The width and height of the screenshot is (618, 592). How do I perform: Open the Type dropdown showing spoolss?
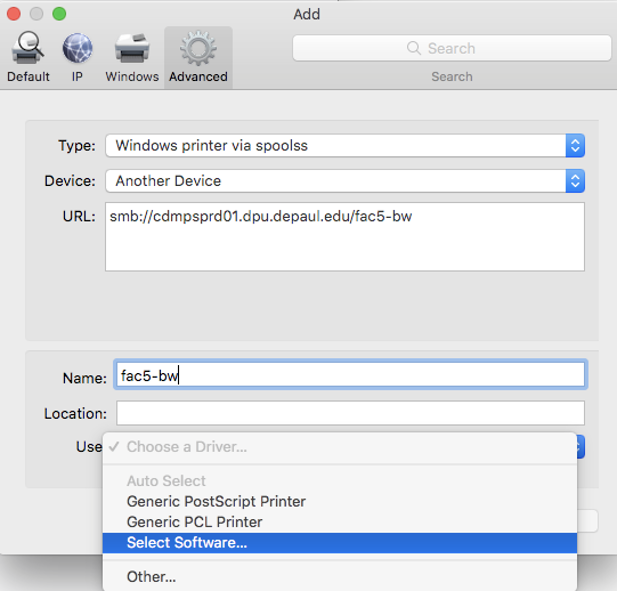pyautogui.click(x=345, y=146)
